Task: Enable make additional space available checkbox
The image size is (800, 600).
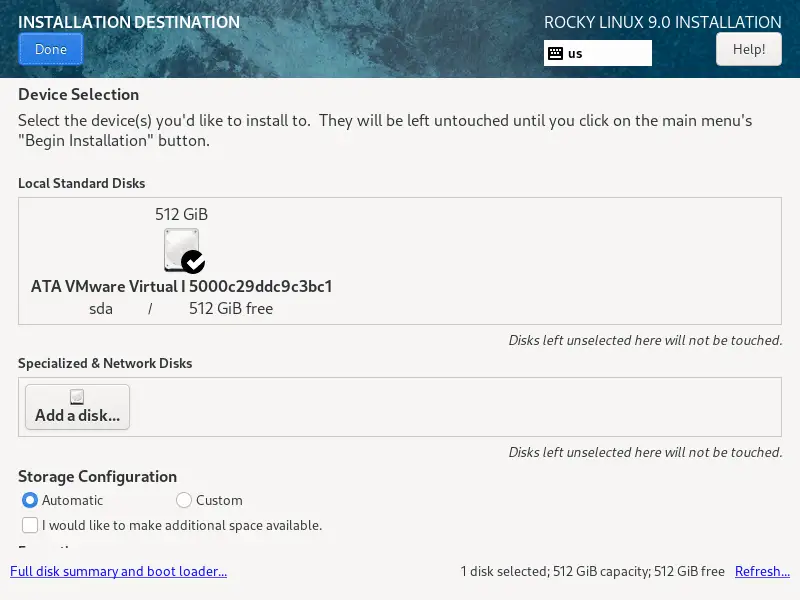Action: (x=30, y=525)
